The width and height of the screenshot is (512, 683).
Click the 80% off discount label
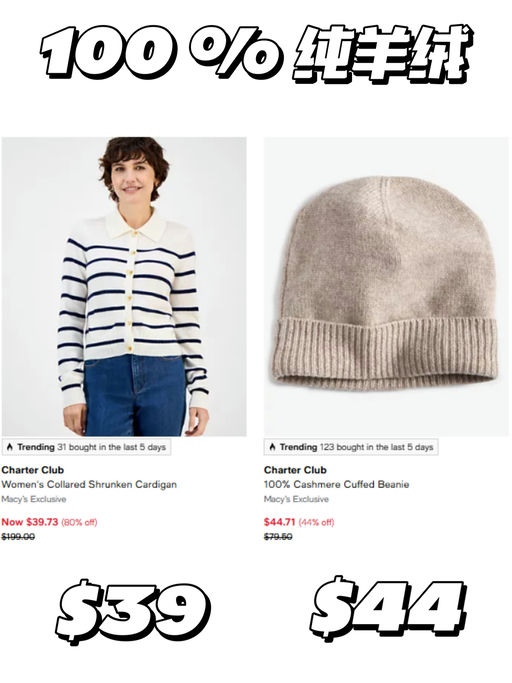click(x=79, y=522)
